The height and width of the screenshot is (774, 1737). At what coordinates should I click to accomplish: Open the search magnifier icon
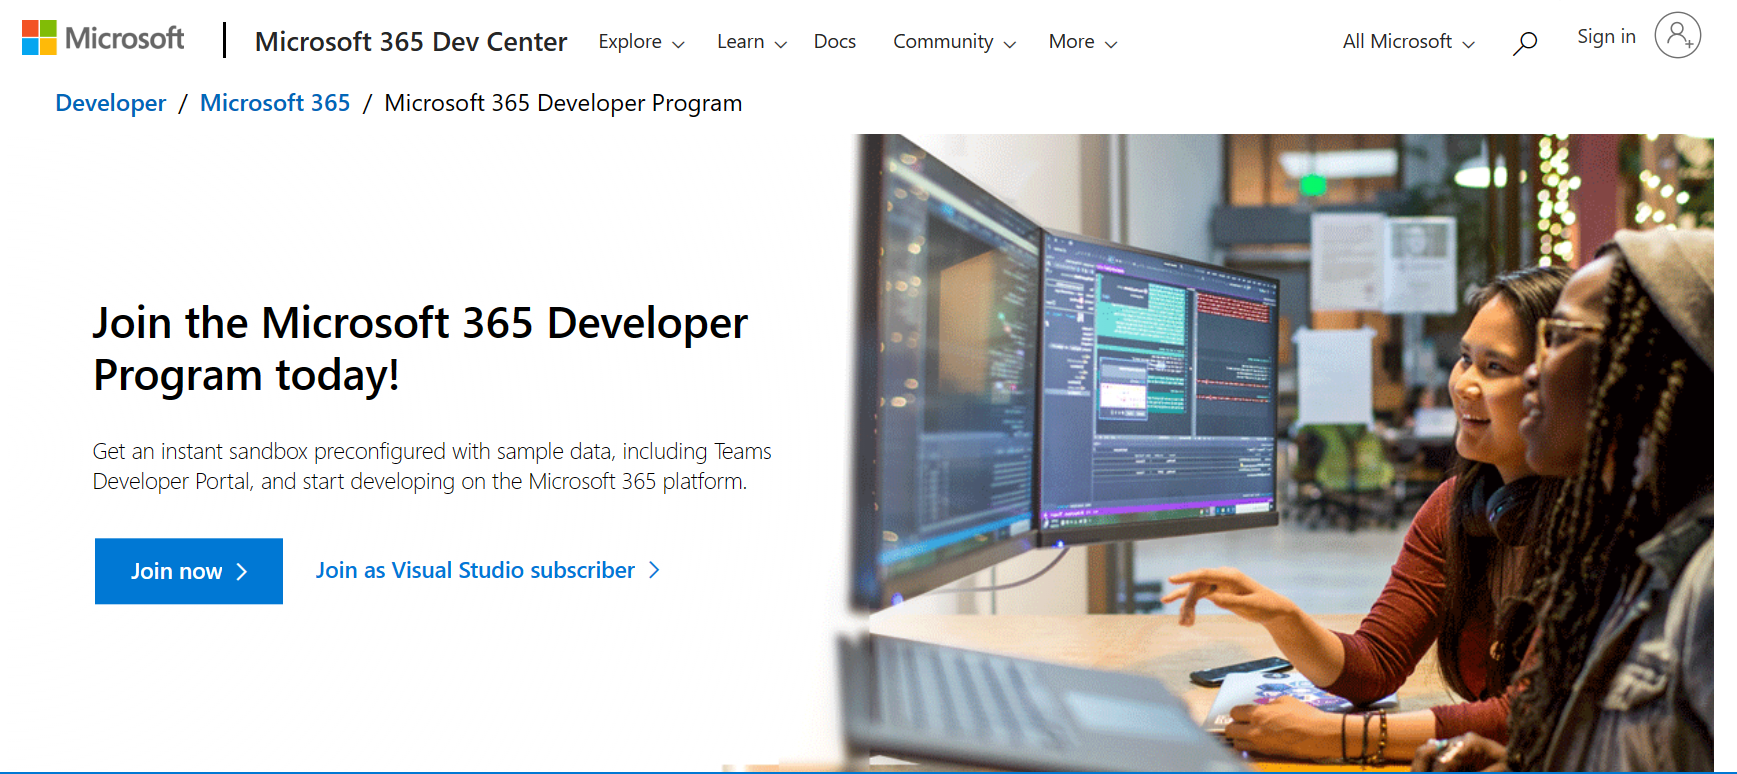[1524, 42]
